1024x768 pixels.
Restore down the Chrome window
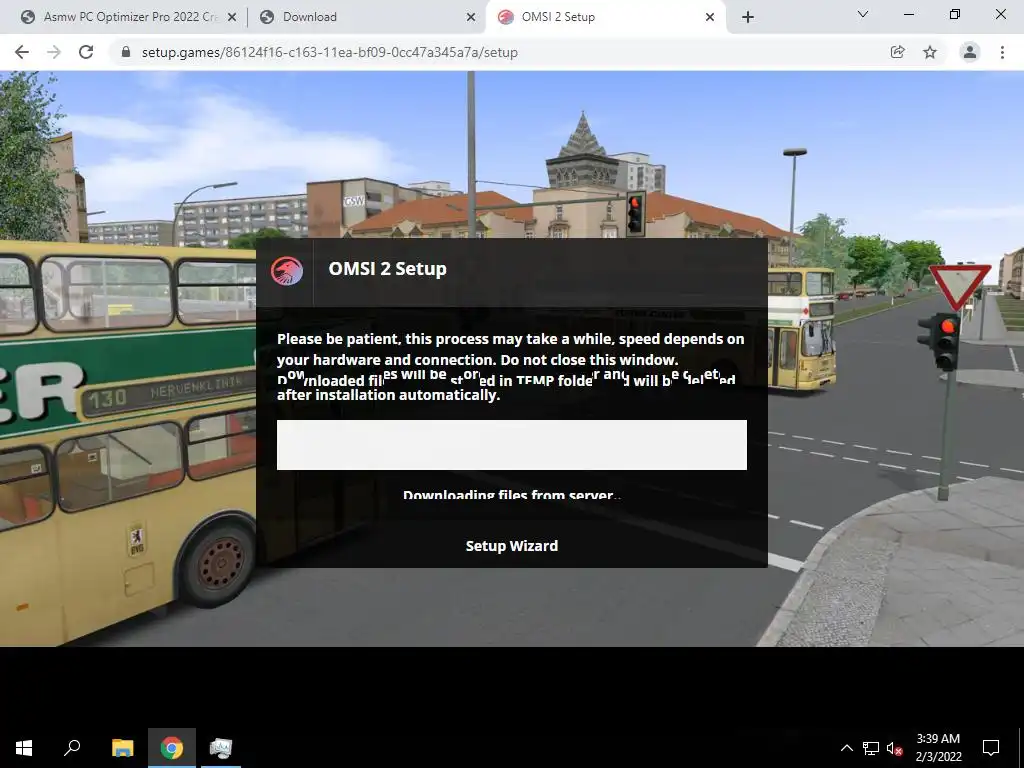(x=955, y=14)
